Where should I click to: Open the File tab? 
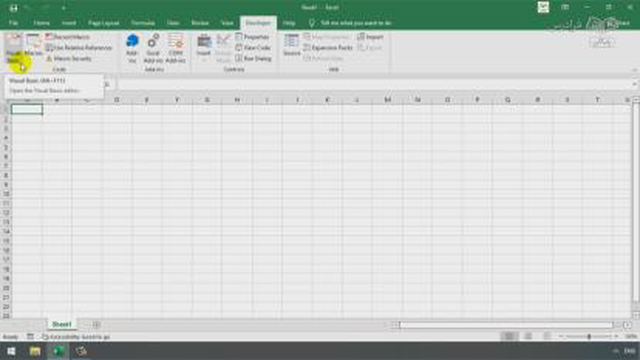[13, 23]
